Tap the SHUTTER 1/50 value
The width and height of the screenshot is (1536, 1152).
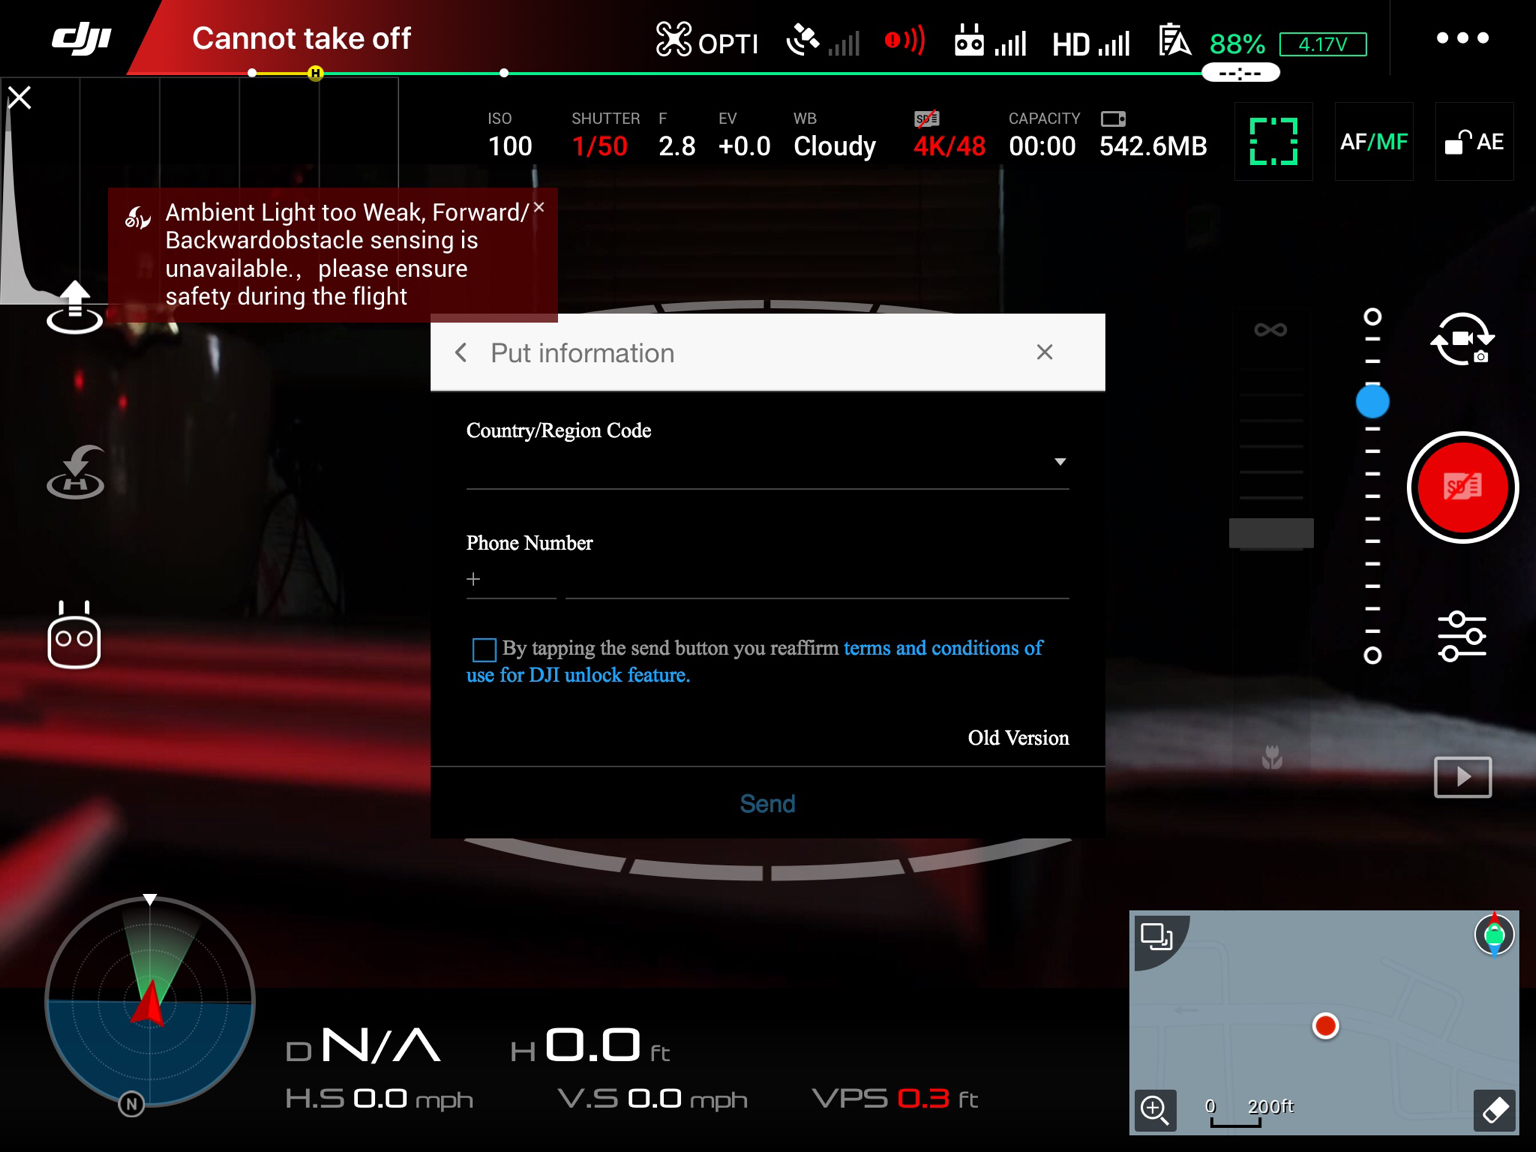tap(605, 135)
